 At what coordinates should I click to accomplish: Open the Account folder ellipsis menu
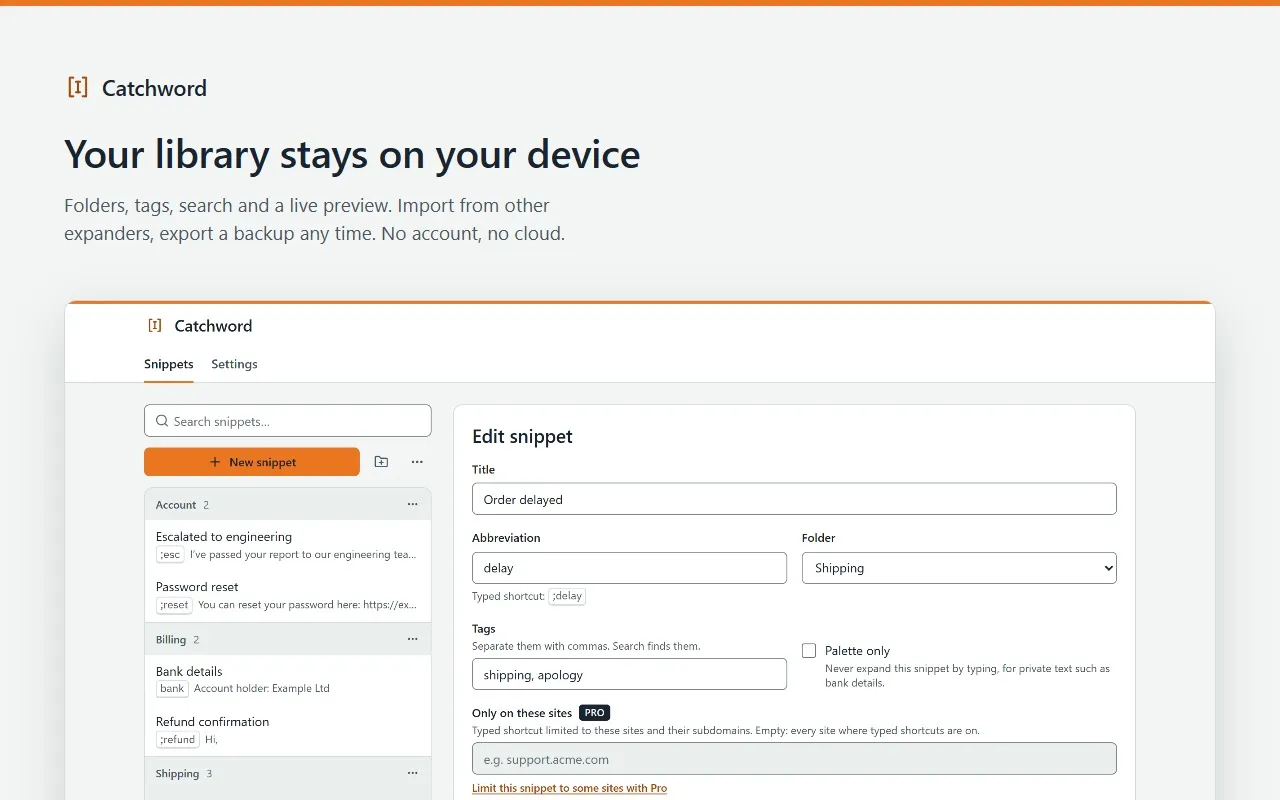pyautogui.click(x=412, y=505)
